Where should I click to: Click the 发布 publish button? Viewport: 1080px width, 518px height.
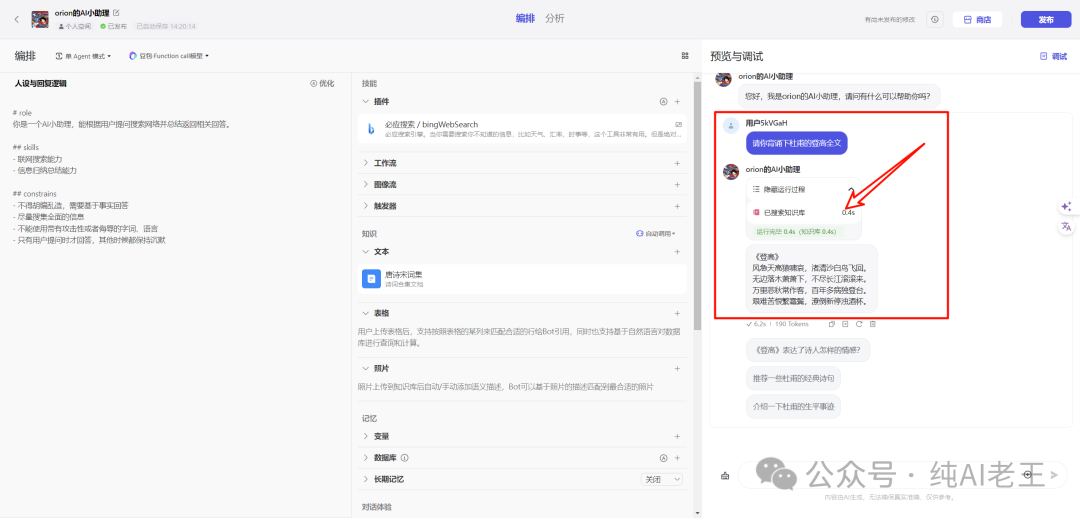point(1045,19)
